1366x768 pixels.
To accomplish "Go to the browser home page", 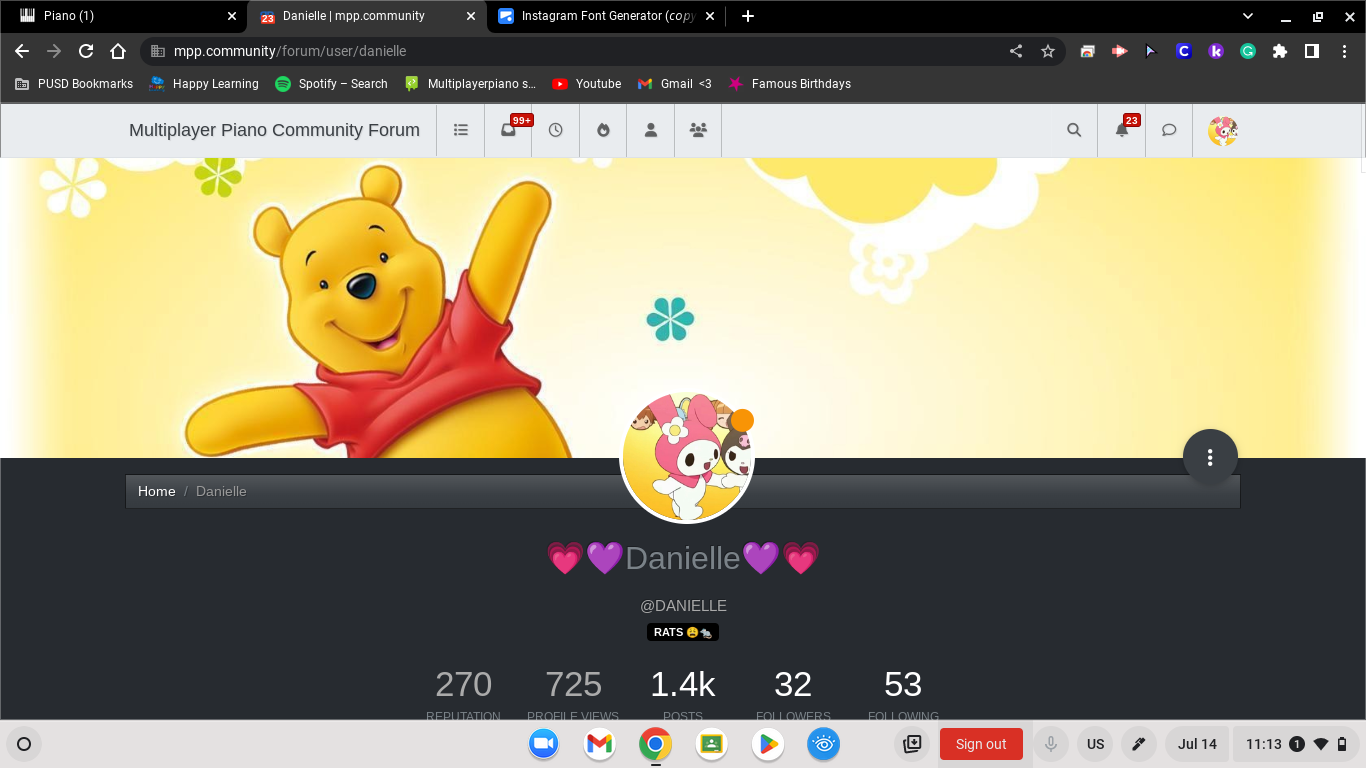I will click(118, 51).
